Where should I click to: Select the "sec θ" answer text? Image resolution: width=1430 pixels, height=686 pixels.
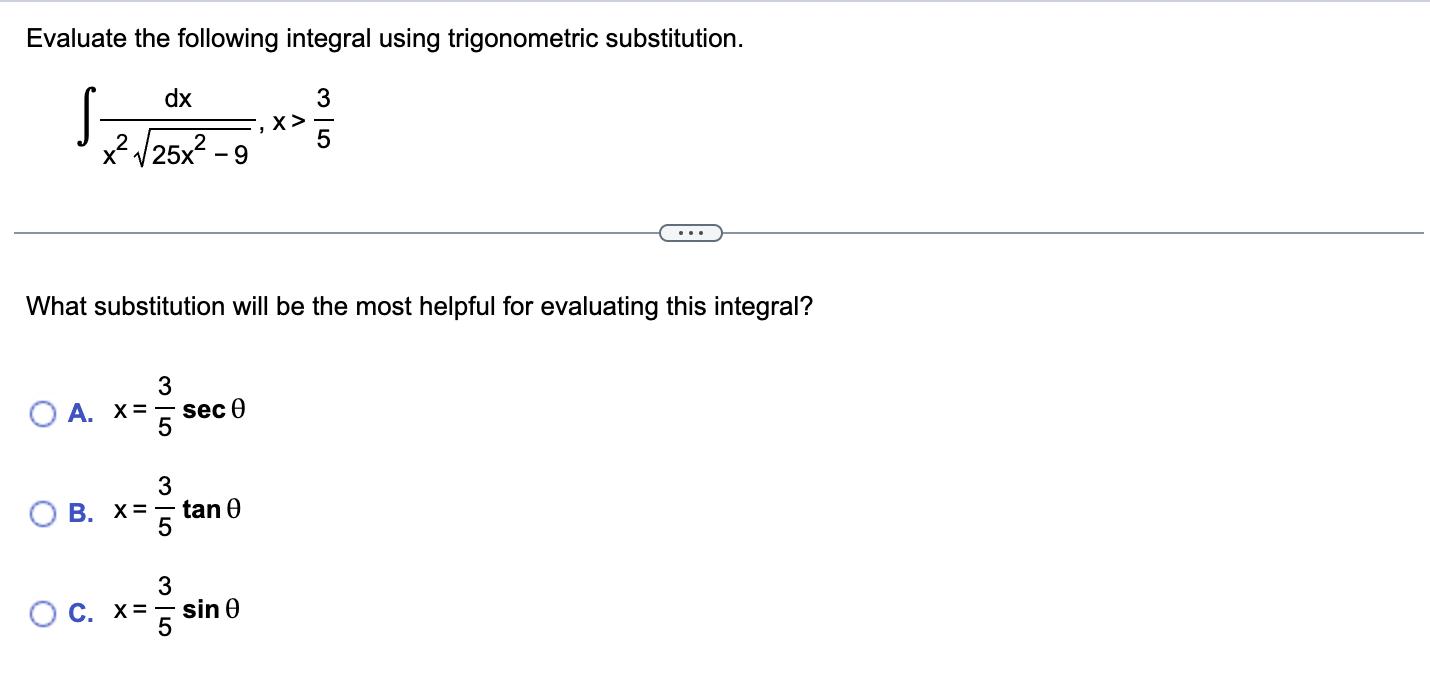[x=214, y=410]
